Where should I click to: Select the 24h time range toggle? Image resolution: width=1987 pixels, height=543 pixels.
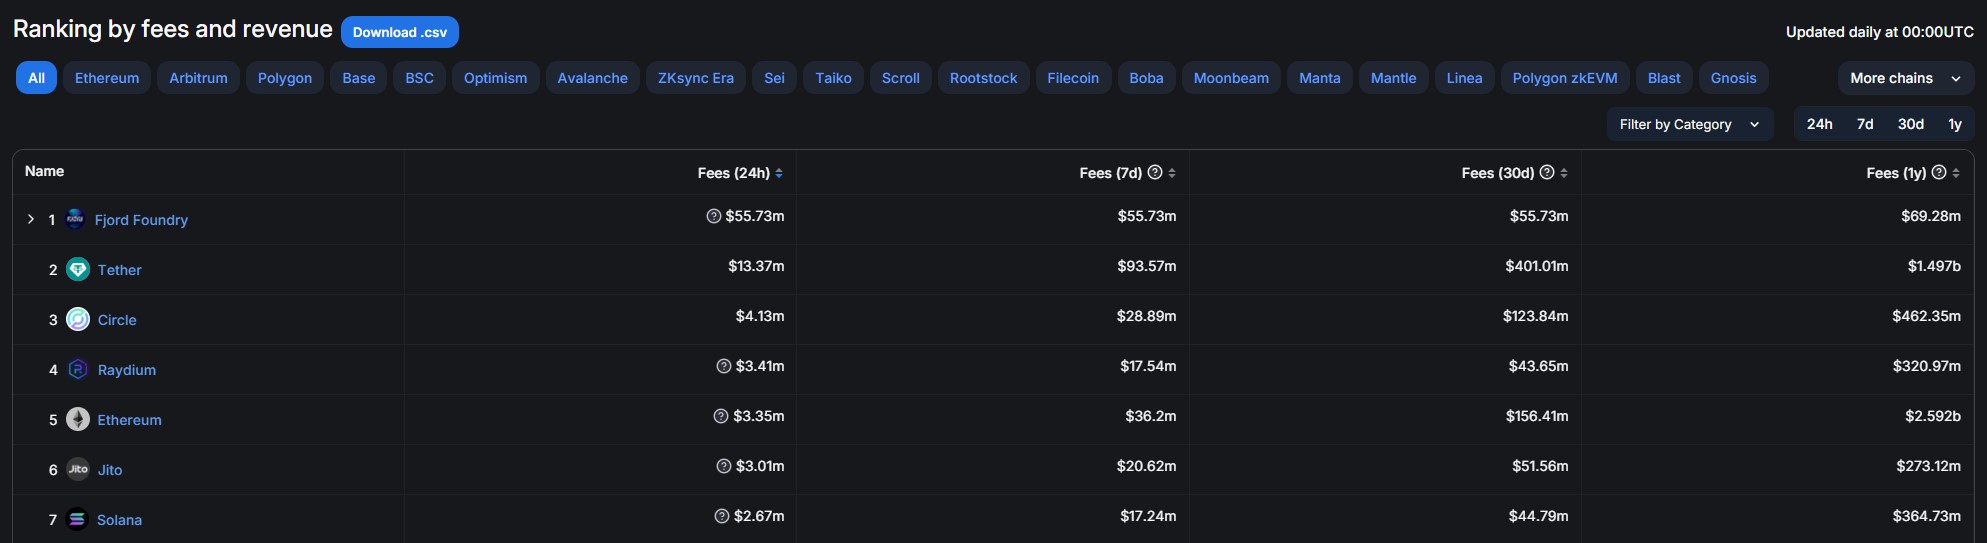tap(1819, 124)
